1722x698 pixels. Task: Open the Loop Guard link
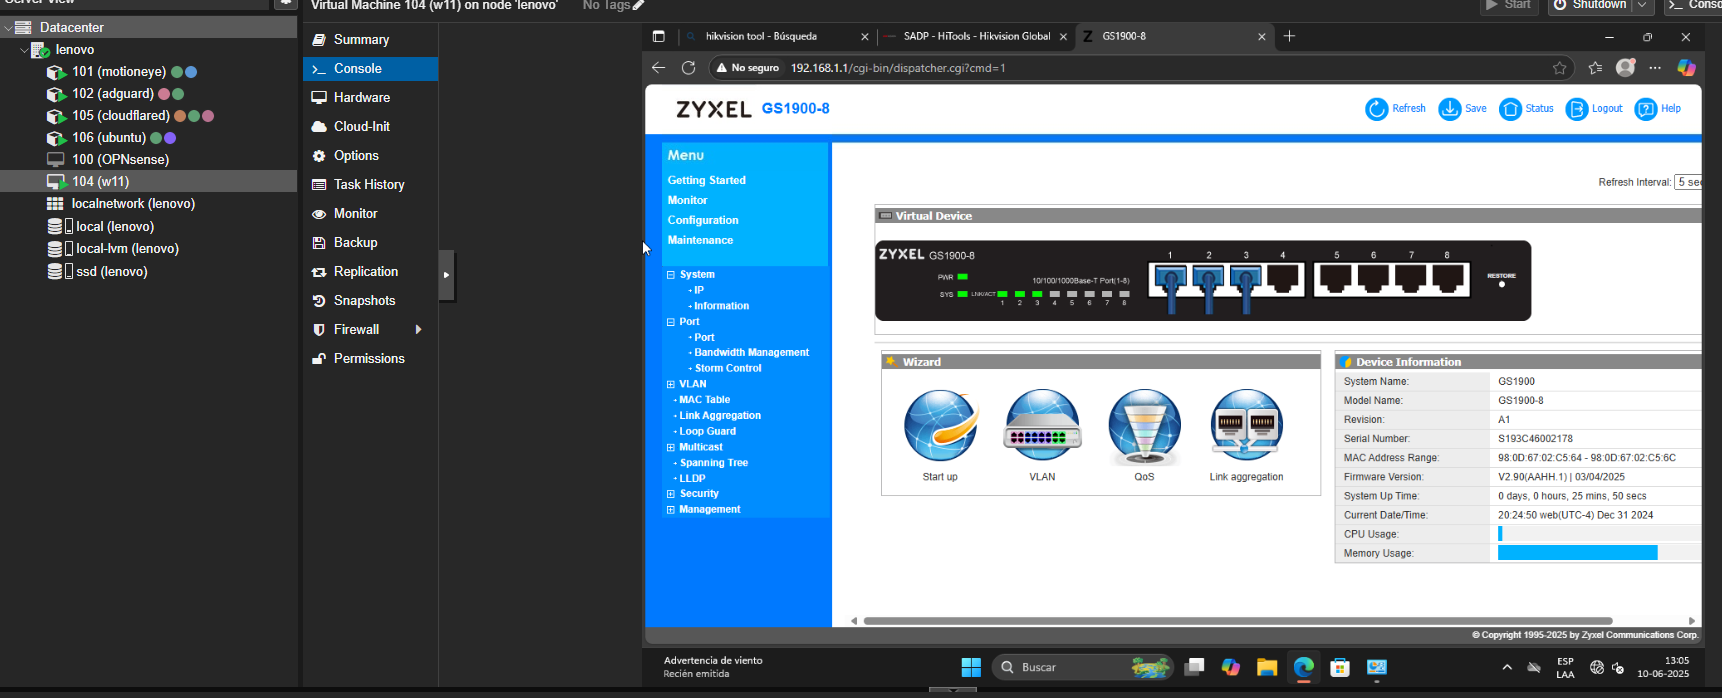[708, 432]
